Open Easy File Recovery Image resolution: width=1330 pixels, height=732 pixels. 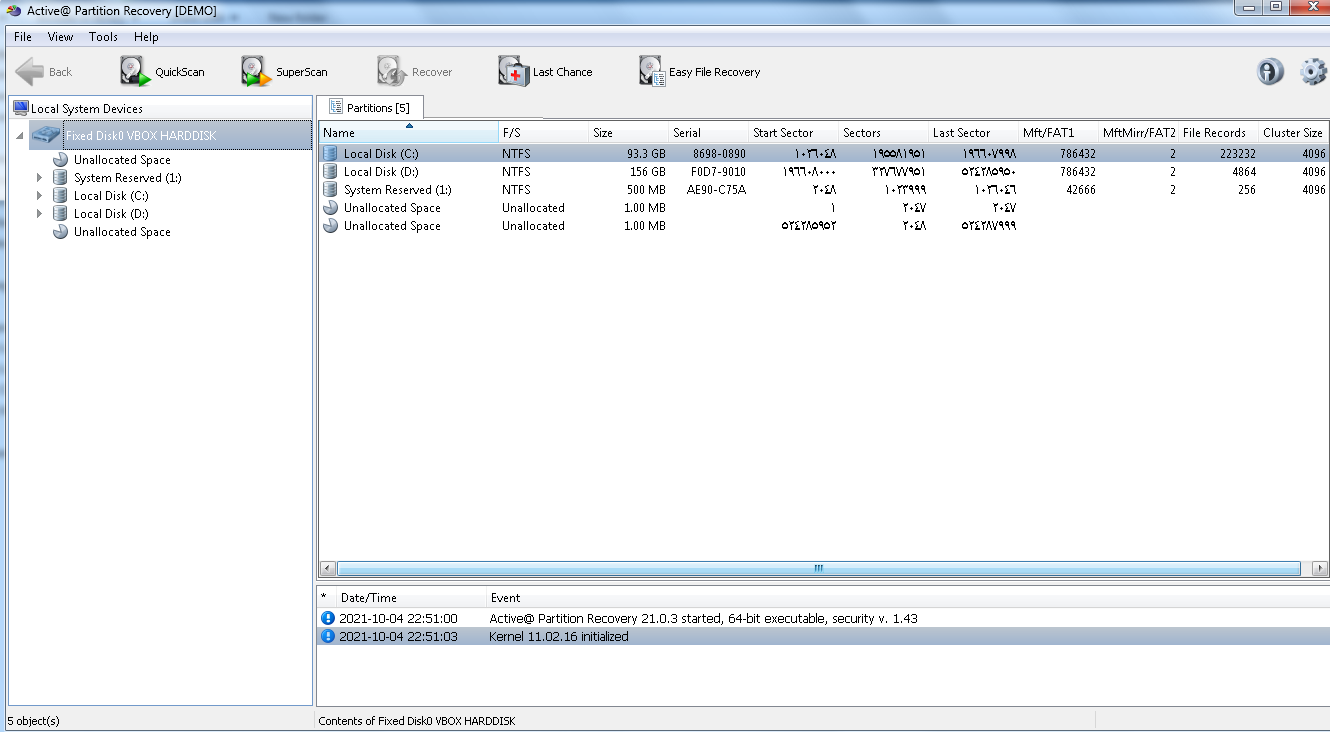coord(700,72)
